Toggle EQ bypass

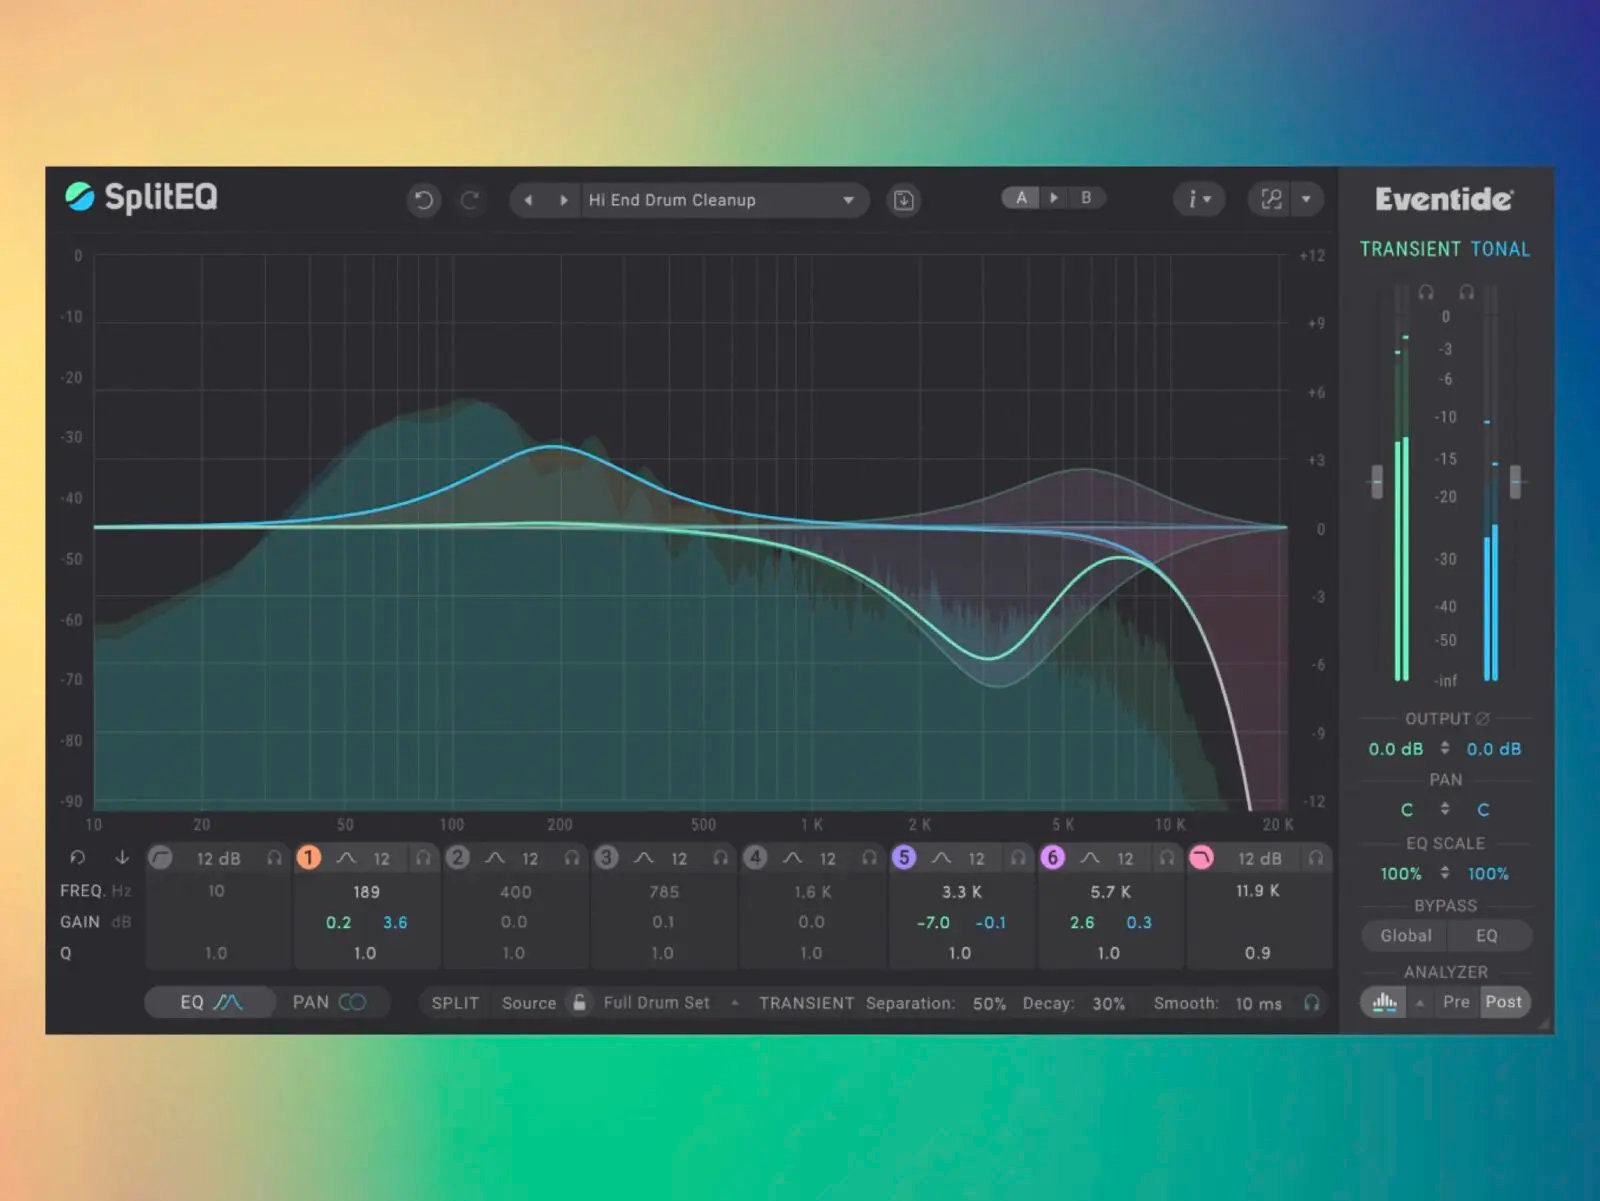point(1487,936)
